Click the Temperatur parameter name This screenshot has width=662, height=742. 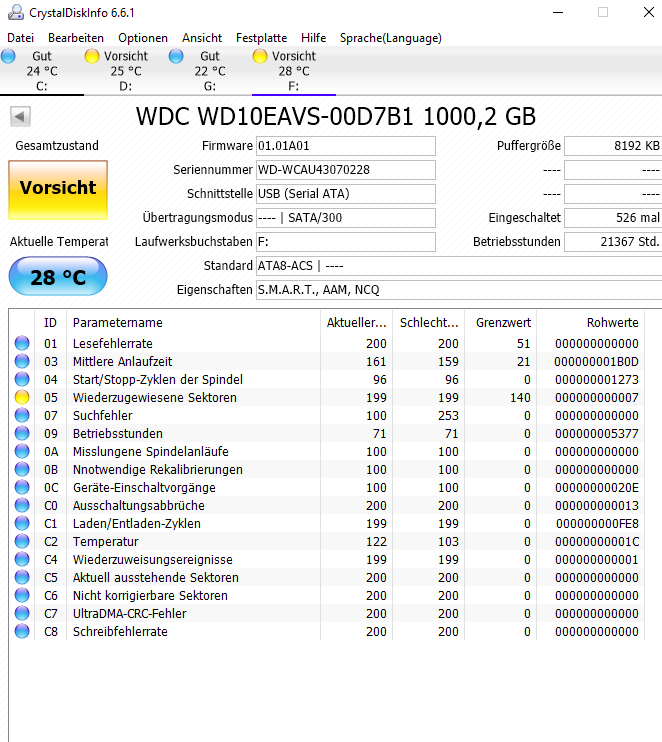click(106, 541)
